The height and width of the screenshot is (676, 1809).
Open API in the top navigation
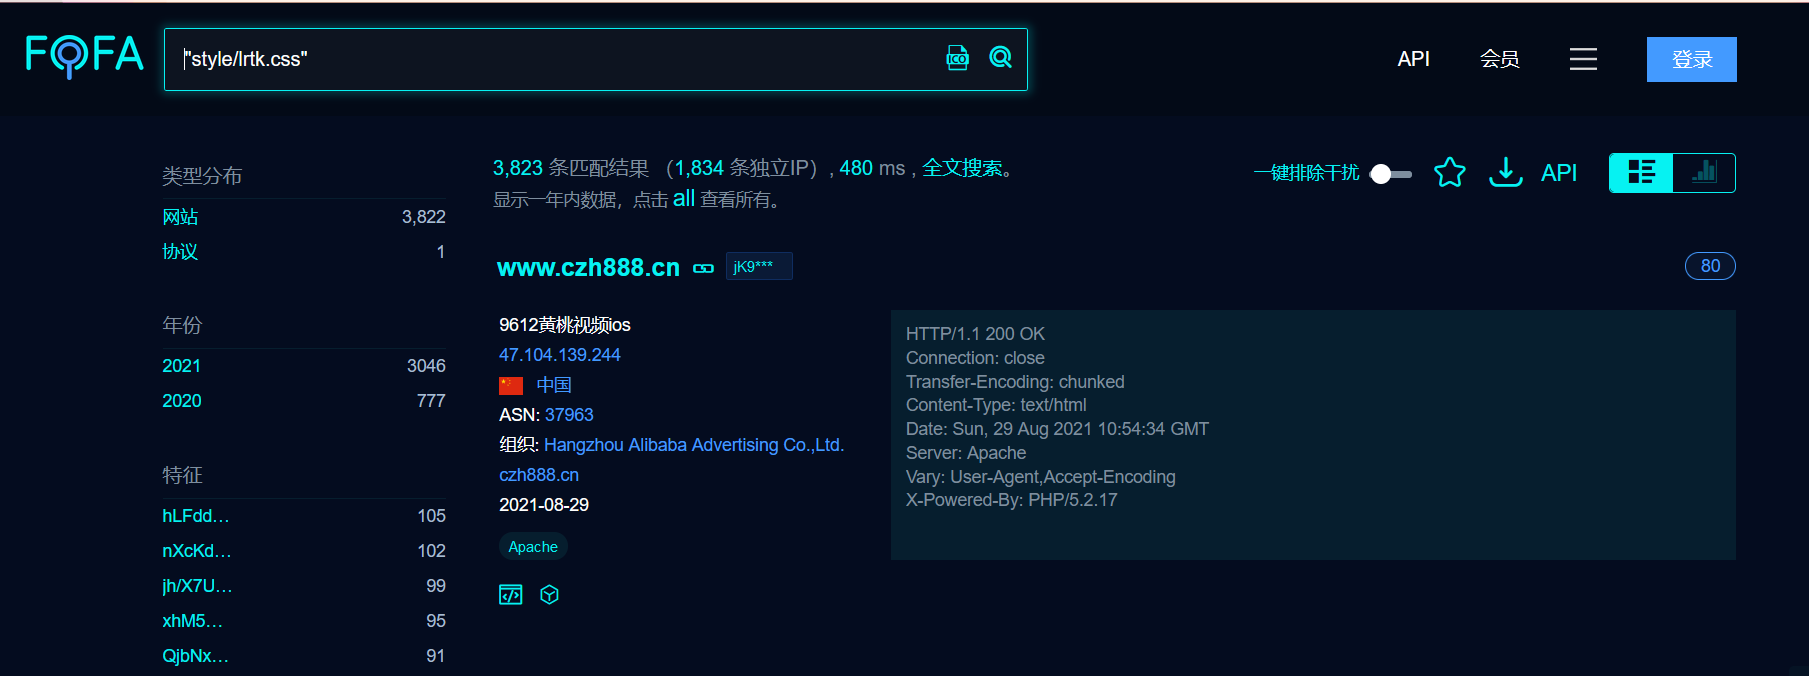click(x=1413, y=59)
